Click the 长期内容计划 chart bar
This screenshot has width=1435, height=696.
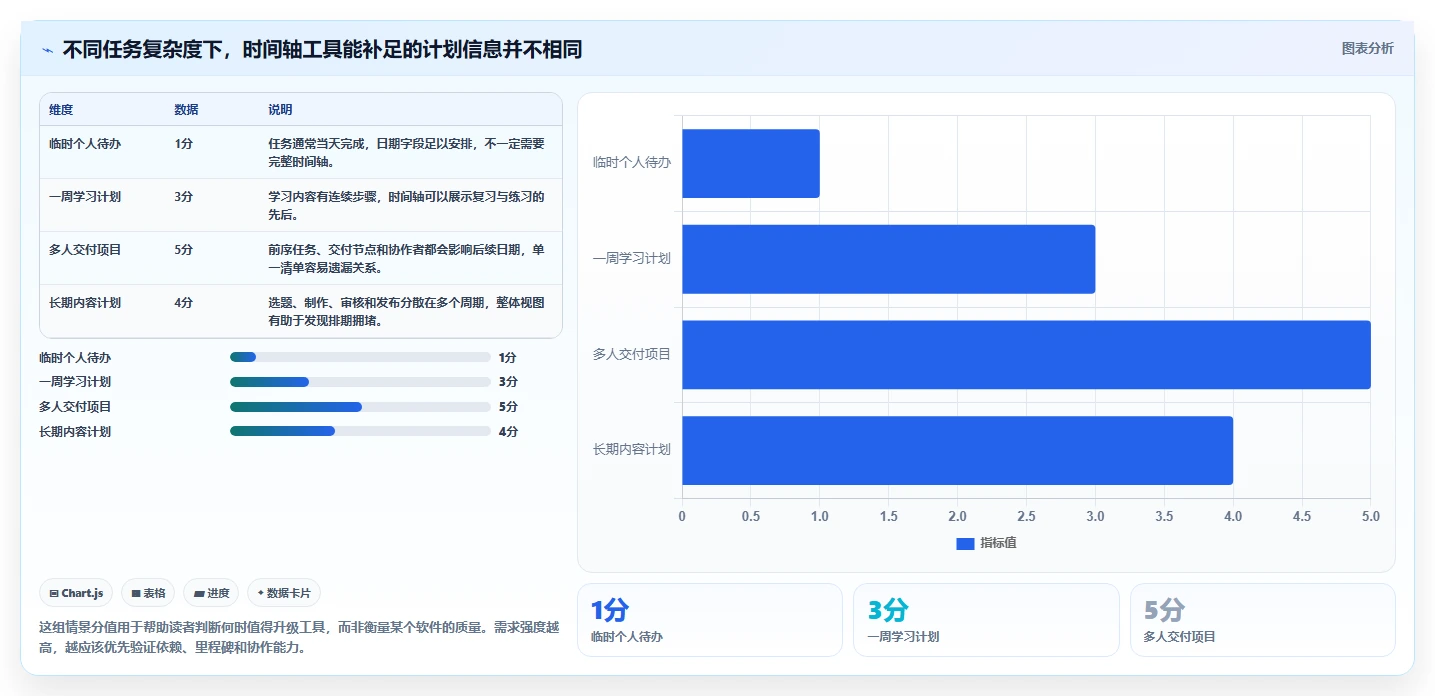pyautogui.click(x=957, y=450)
